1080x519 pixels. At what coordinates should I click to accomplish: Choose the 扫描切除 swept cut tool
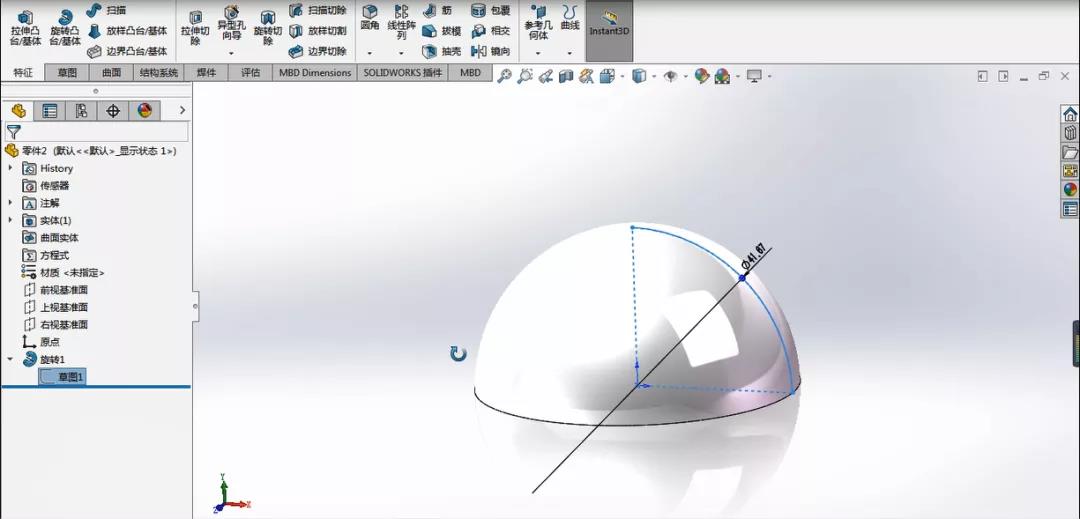(x=318, y=10)
